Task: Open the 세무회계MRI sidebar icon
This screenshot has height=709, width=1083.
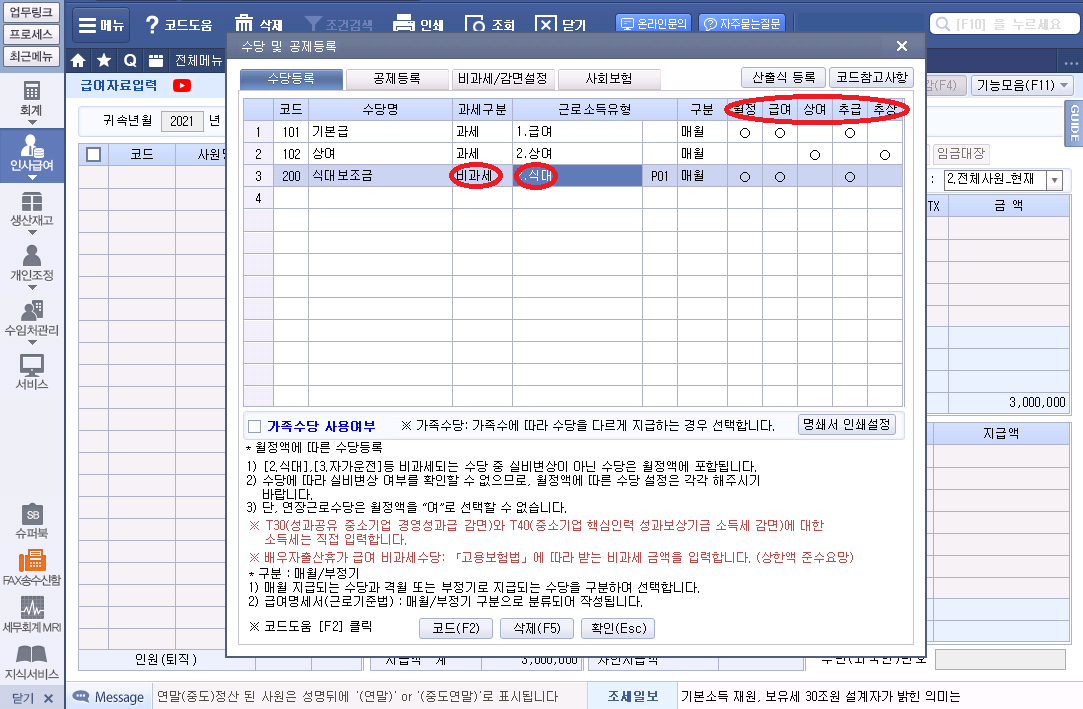Action: (x=32, y=616)
